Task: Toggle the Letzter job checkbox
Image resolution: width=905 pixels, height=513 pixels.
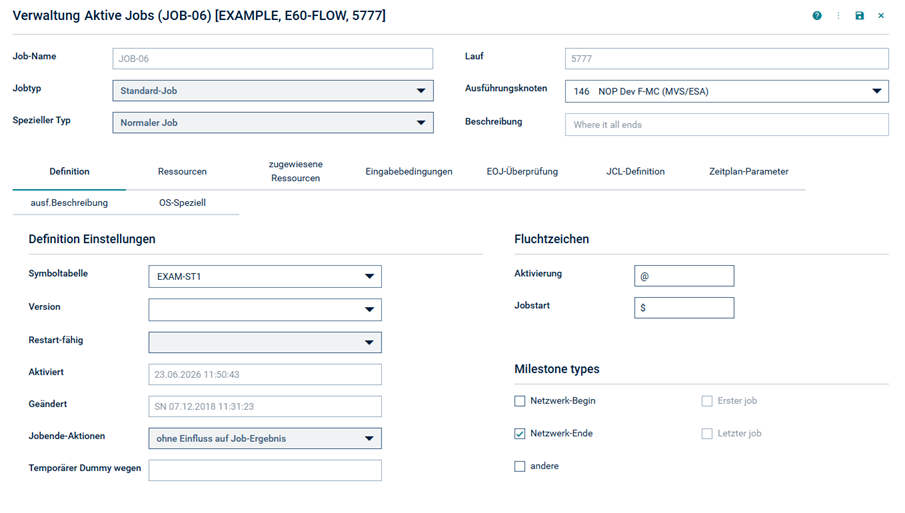Action: (x=706, y=433)
